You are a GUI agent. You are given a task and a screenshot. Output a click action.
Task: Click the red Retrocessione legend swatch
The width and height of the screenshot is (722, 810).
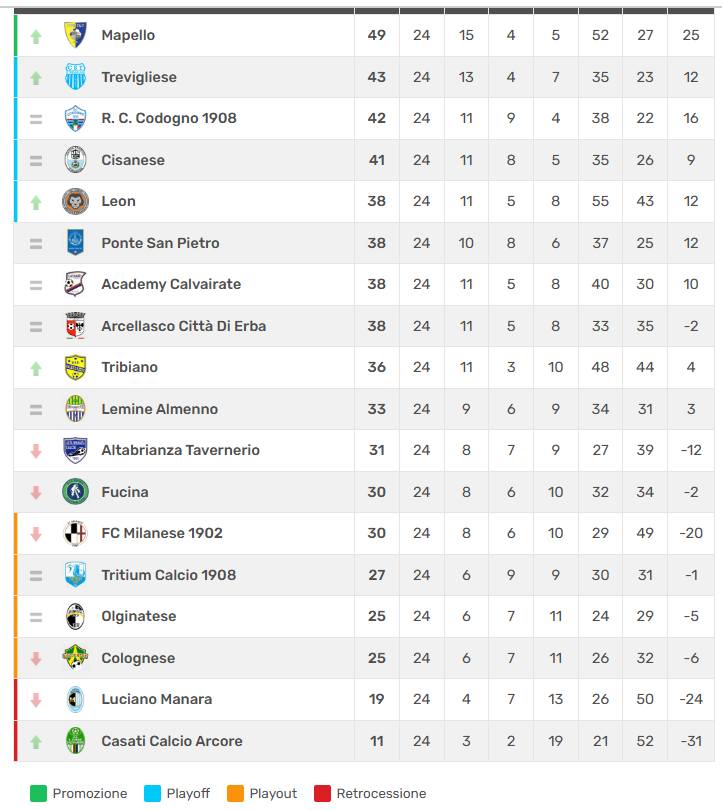323,794
